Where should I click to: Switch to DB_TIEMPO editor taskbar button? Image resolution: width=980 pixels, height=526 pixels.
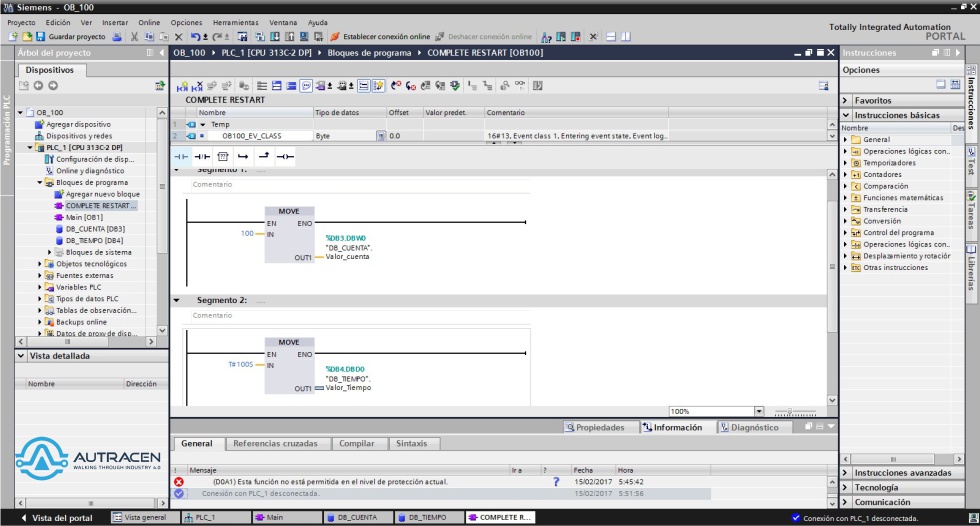(428, 517)
